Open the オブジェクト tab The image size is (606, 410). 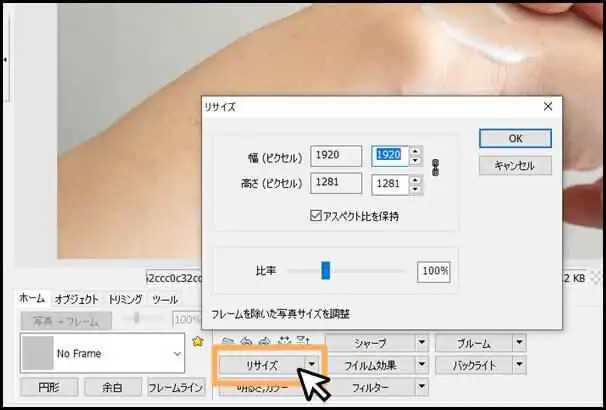(76, 299)
